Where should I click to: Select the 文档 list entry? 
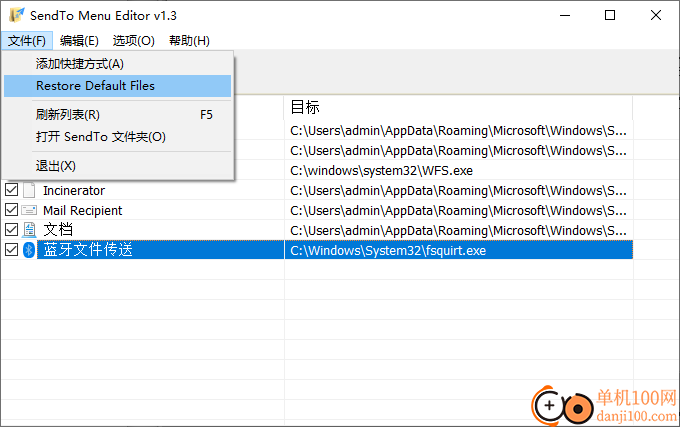coord(58,230)
